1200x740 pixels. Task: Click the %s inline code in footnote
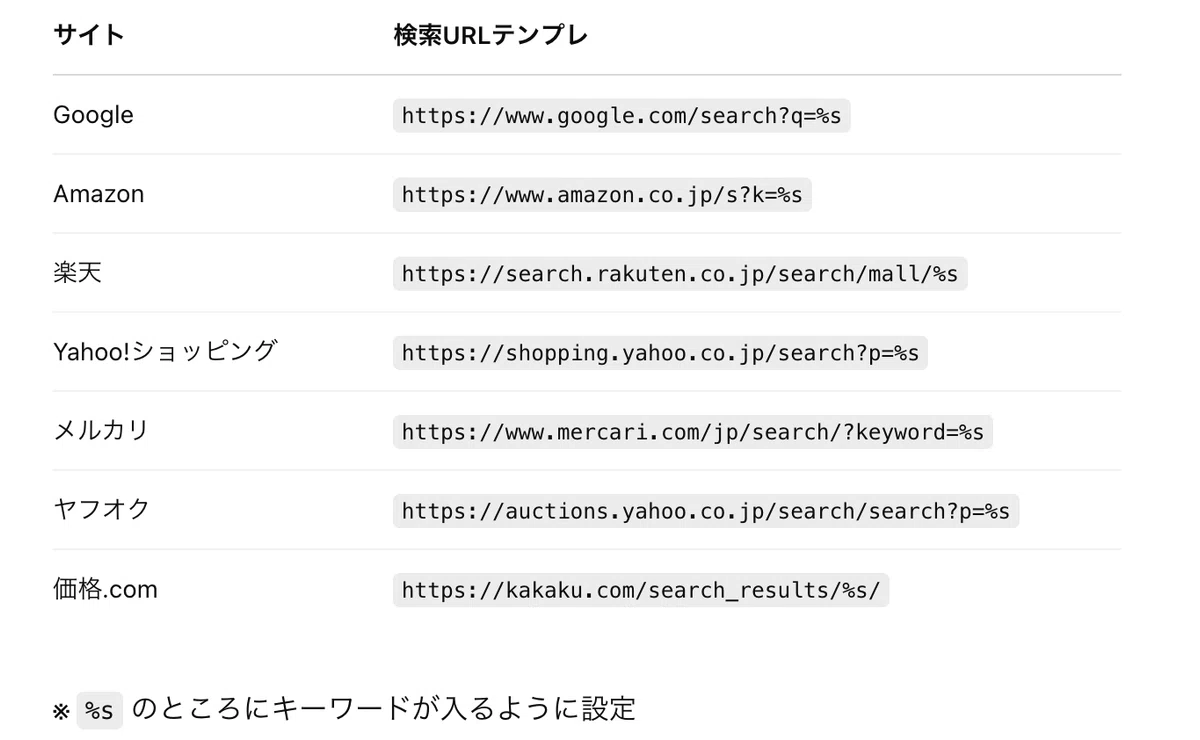point(100,711)
